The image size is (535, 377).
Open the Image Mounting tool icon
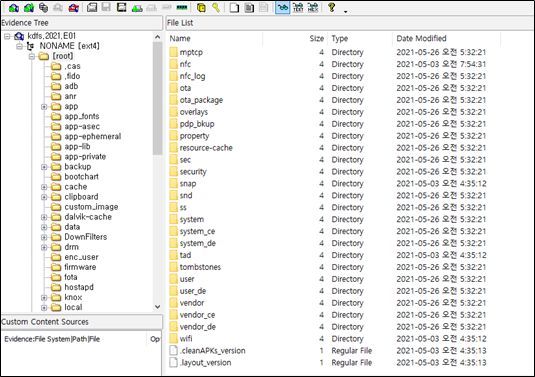coord(43,7)
